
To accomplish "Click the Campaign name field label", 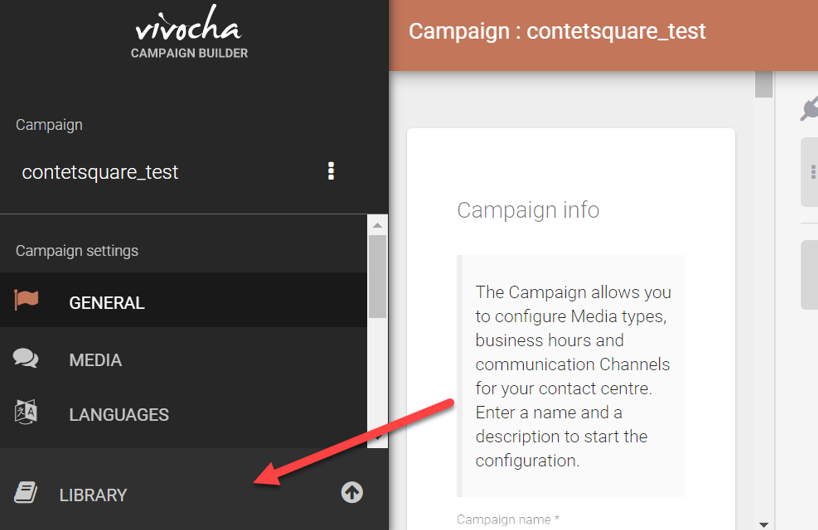I will click(x=508, y=519).
